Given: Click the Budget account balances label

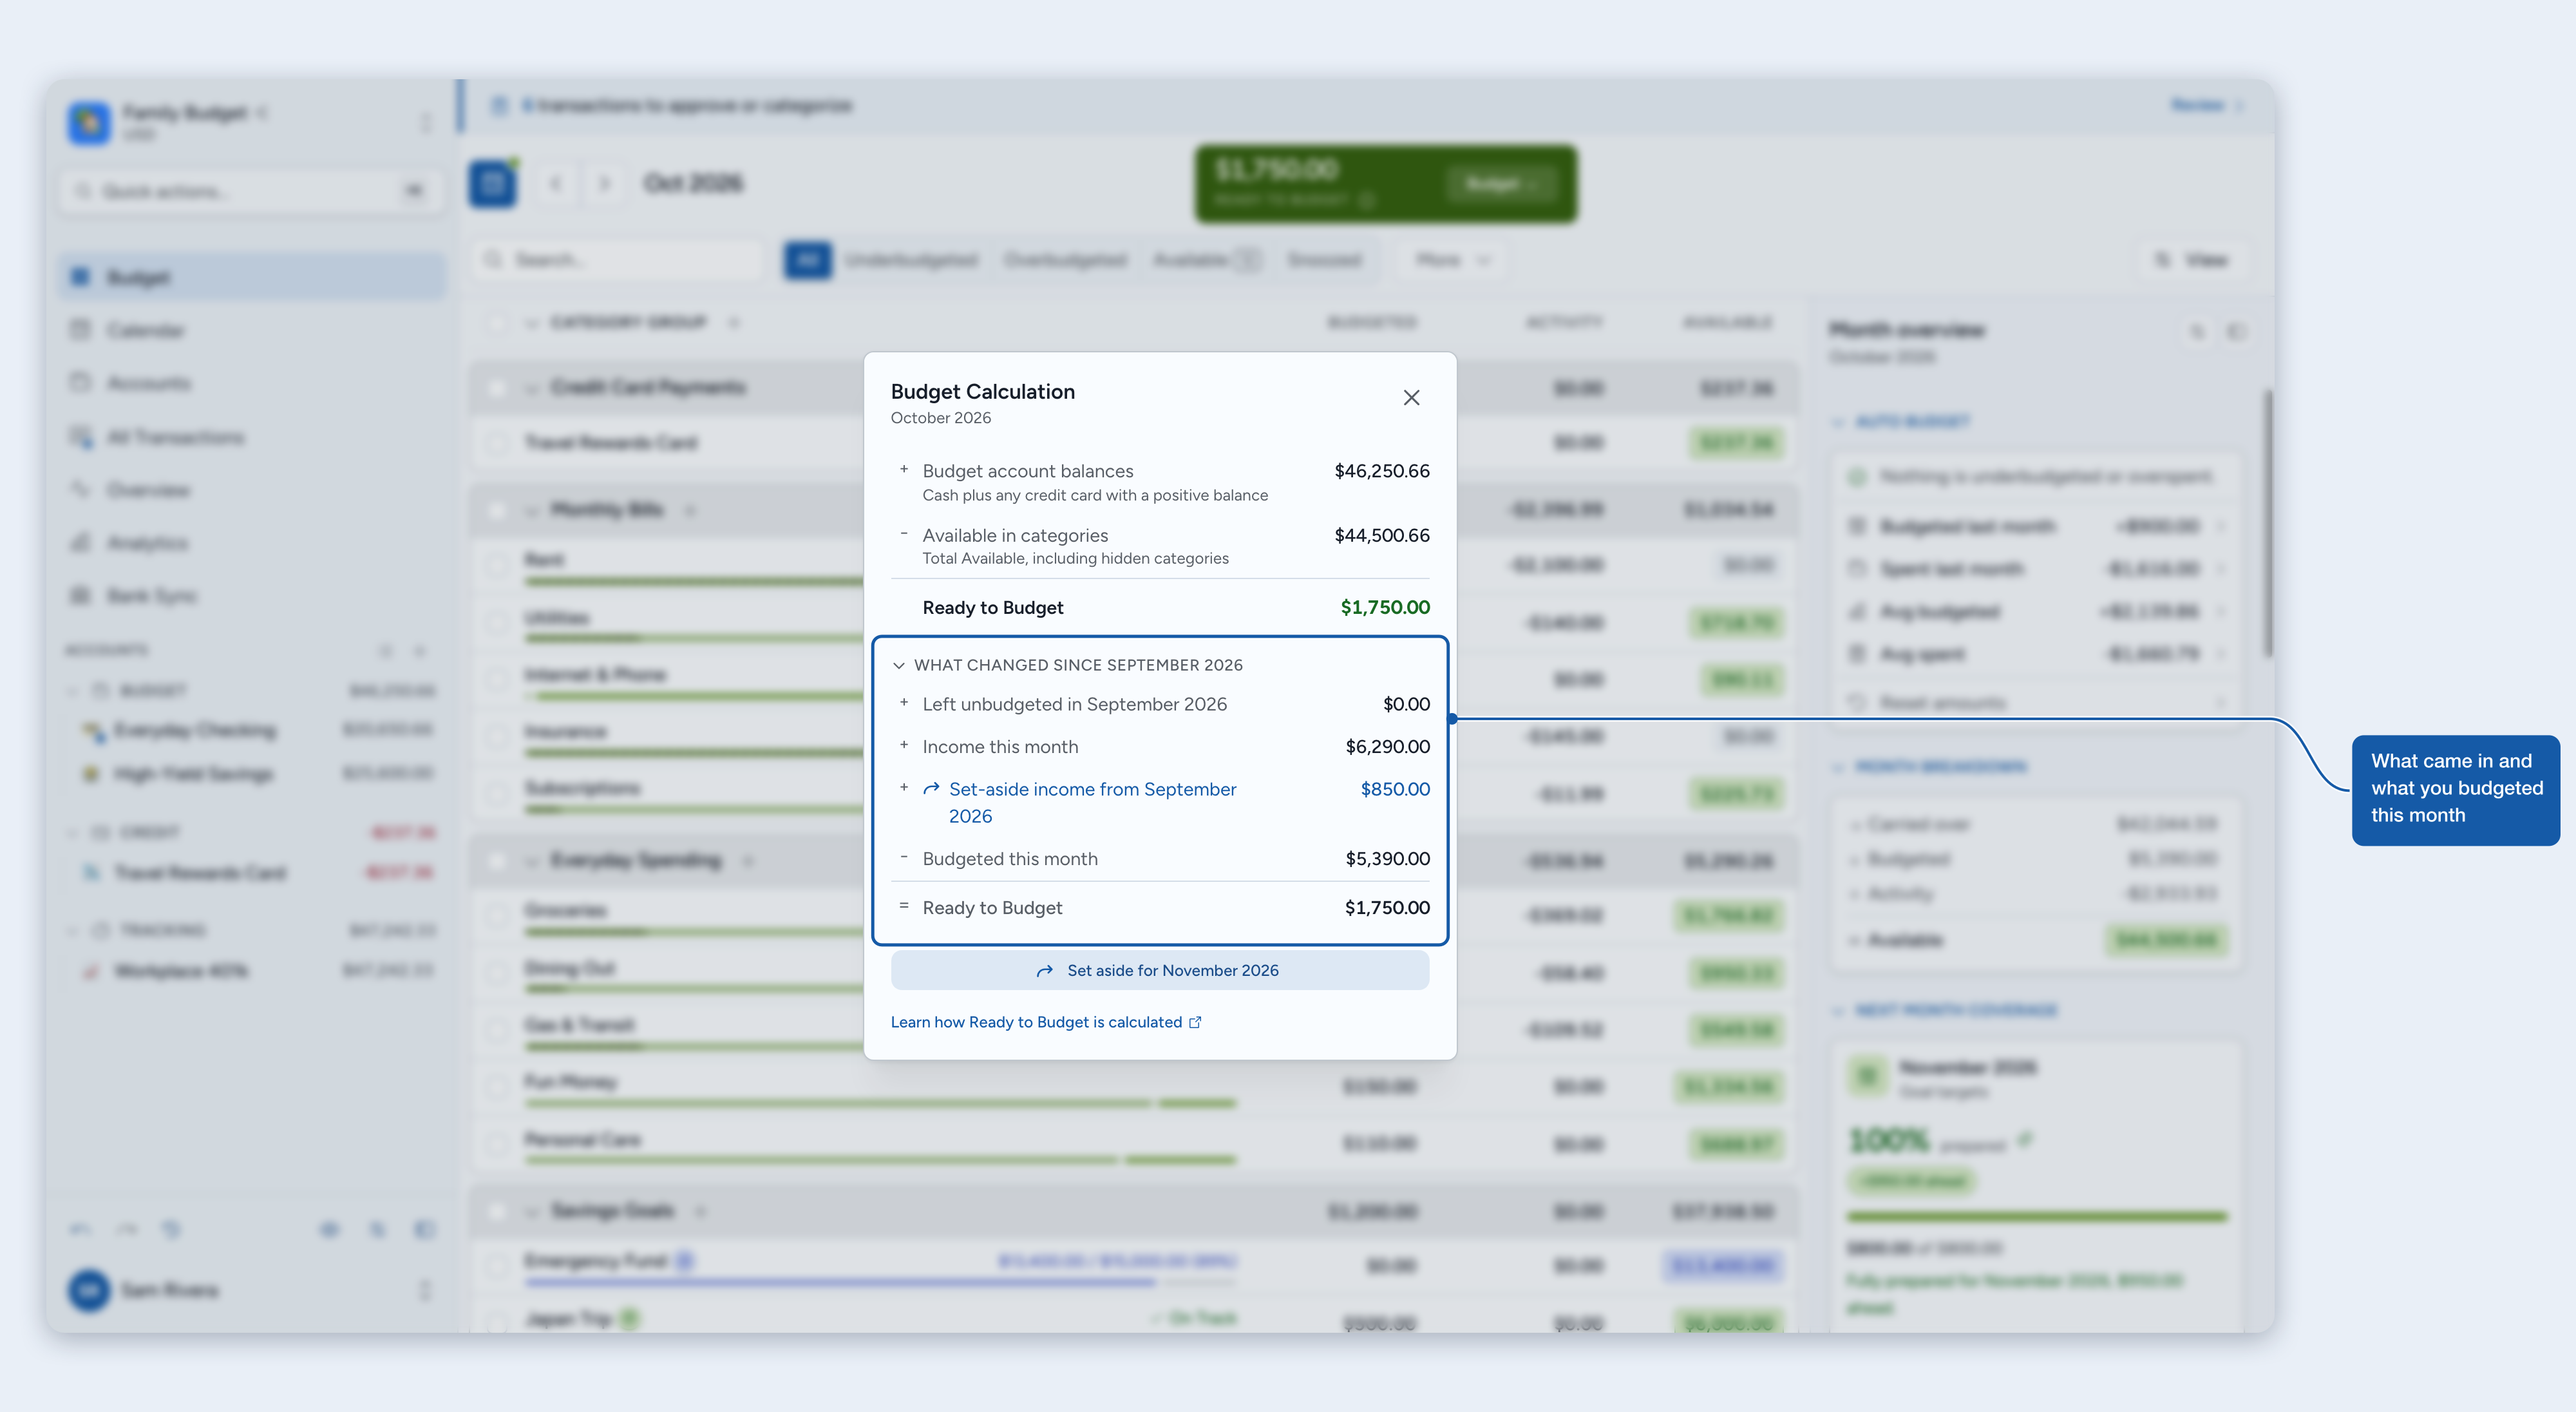Looking at the screenshot, I should click(1028, 471).
